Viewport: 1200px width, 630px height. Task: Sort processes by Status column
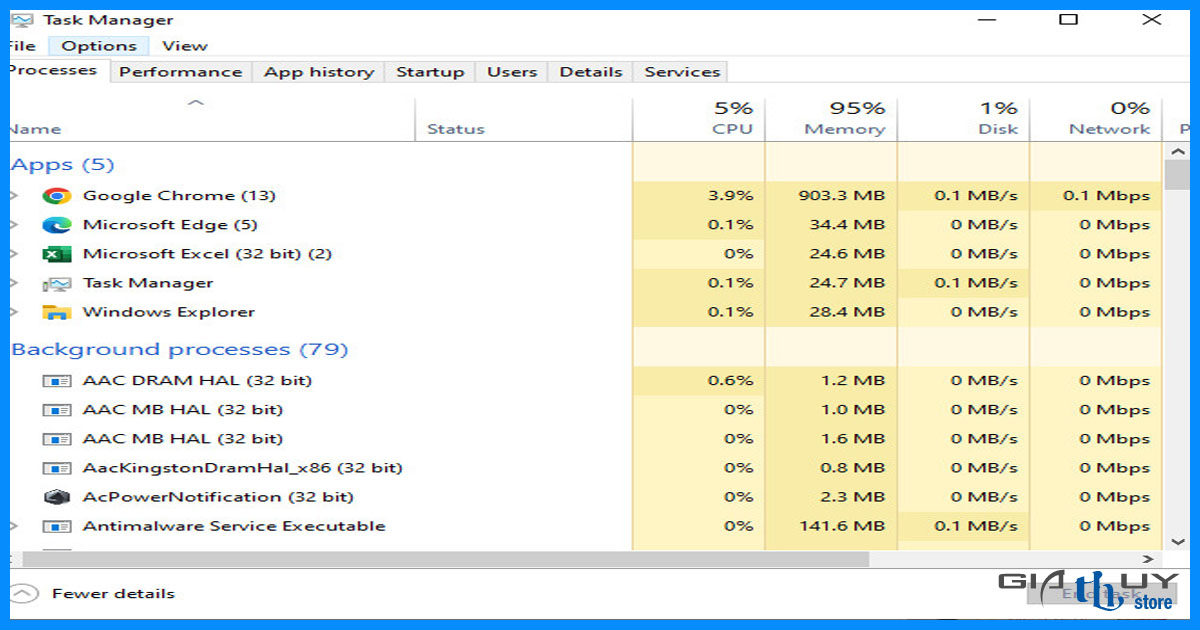pos(524,120)
